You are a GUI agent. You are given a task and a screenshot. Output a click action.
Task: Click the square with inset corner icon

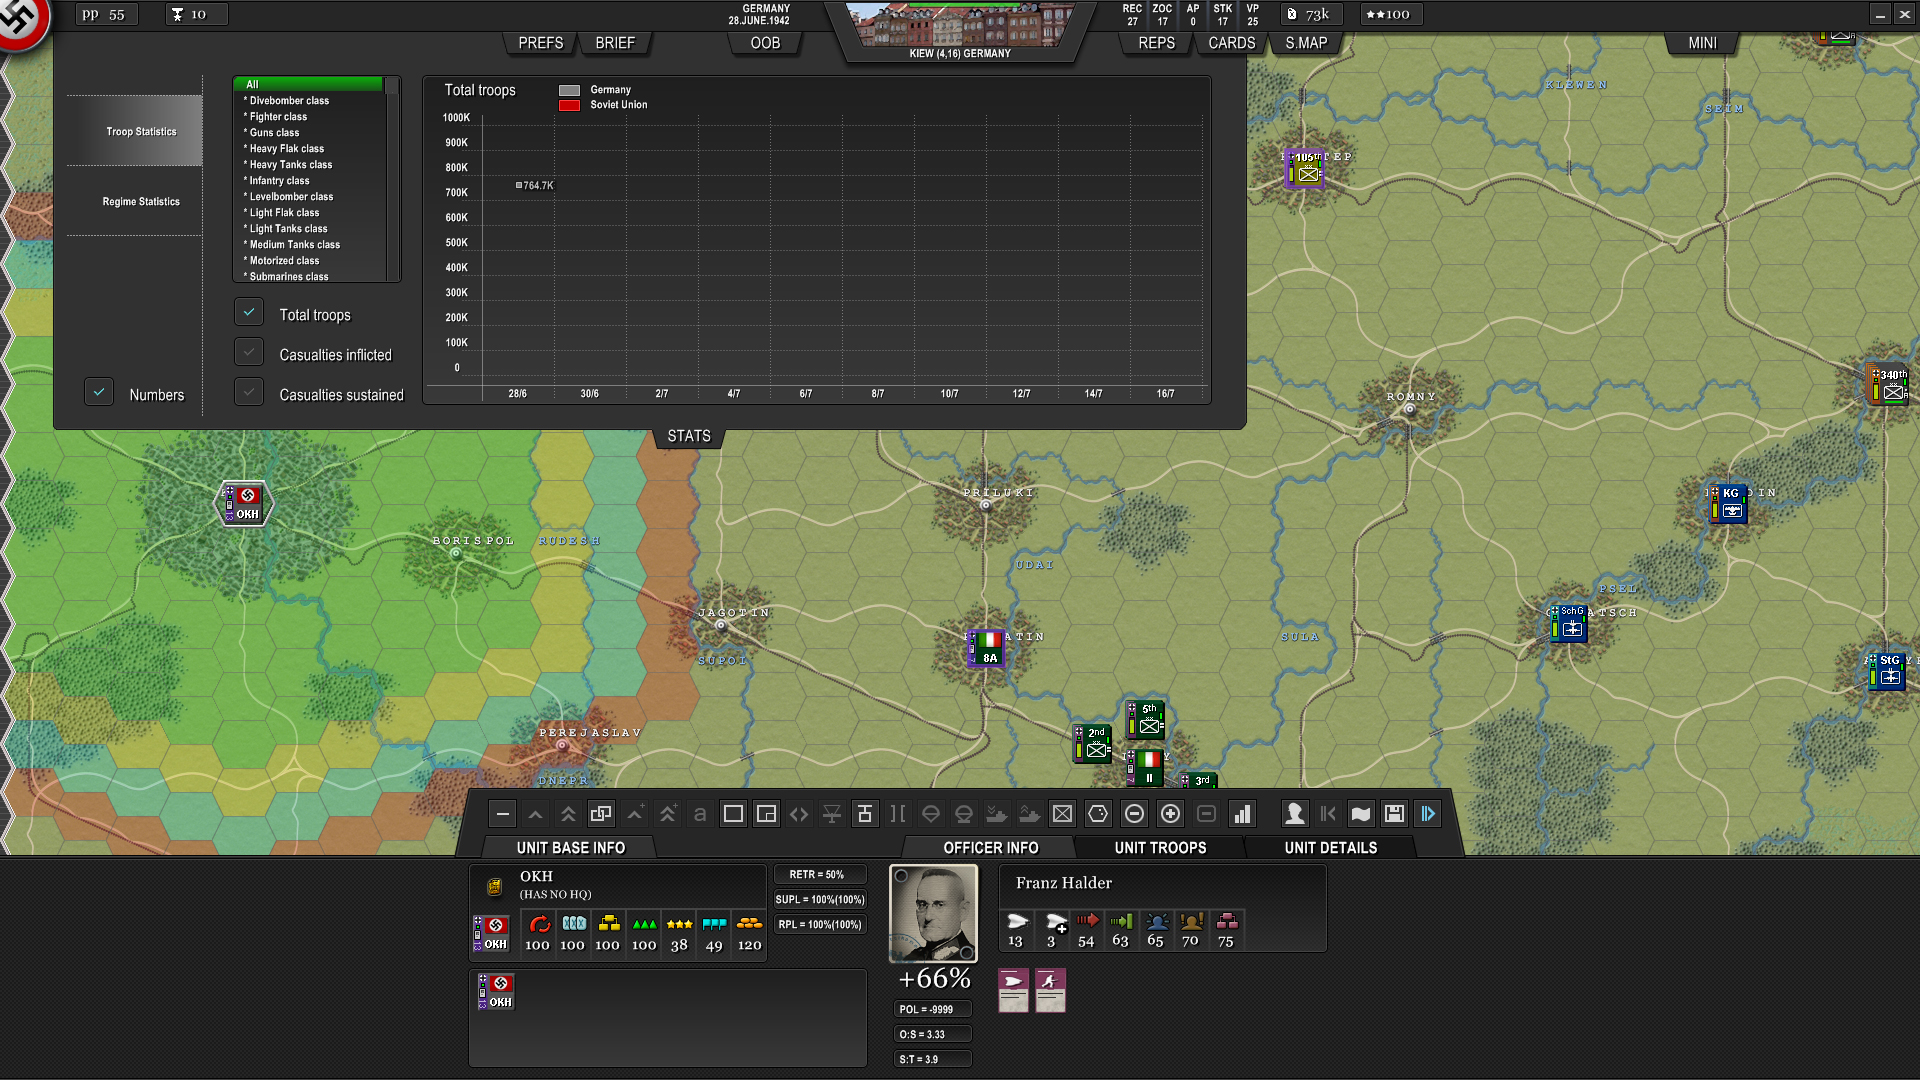[x=766, y=814]
